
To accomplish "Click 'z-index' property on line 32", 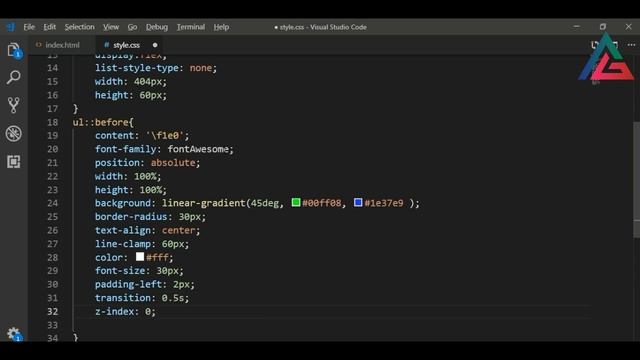I will [114, 311].
